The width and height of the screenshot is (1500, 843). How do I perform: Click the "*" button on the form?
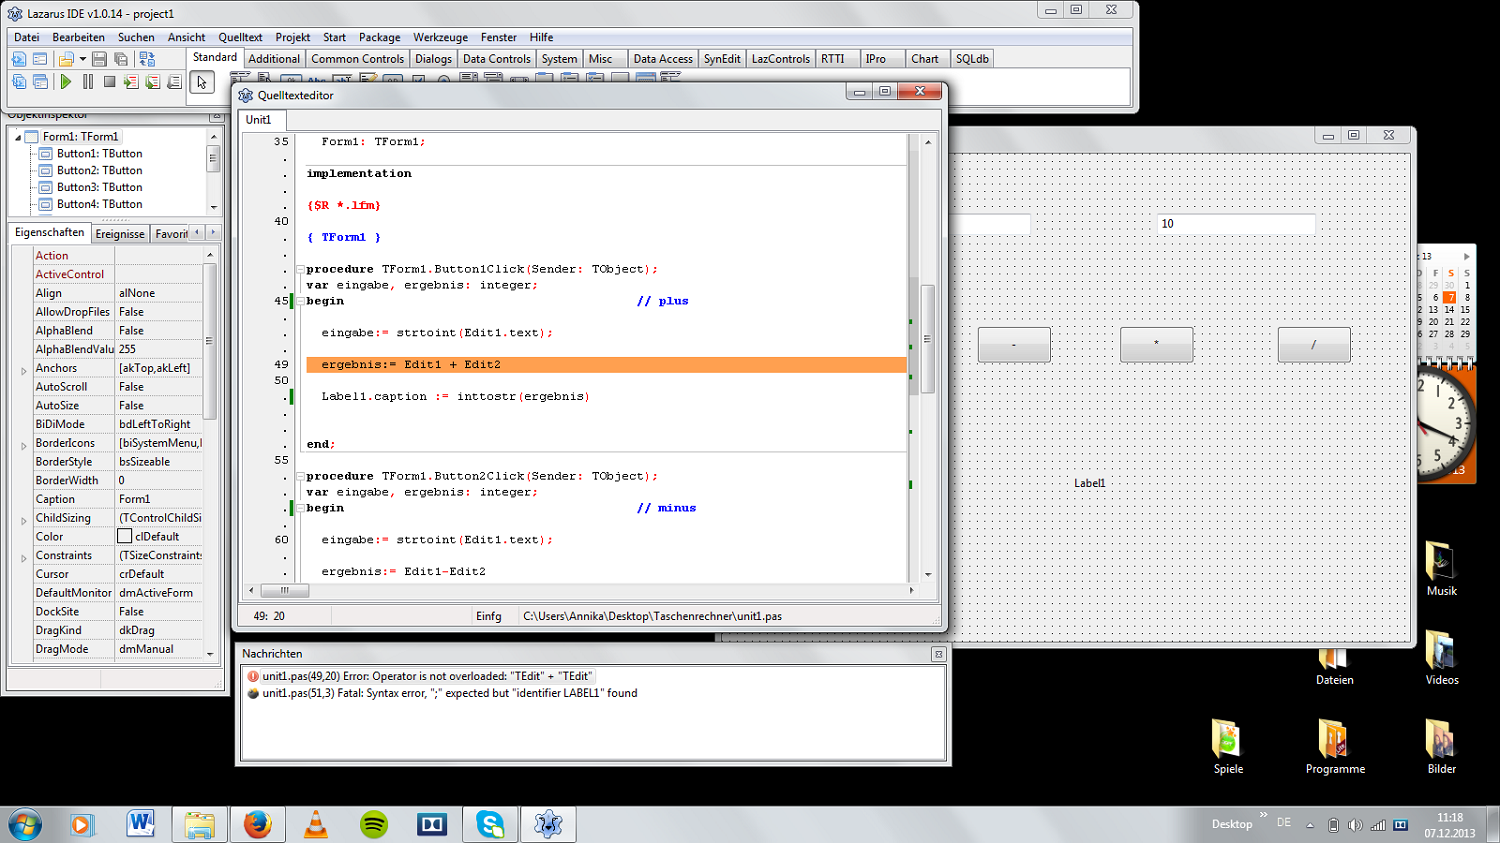1156,344
